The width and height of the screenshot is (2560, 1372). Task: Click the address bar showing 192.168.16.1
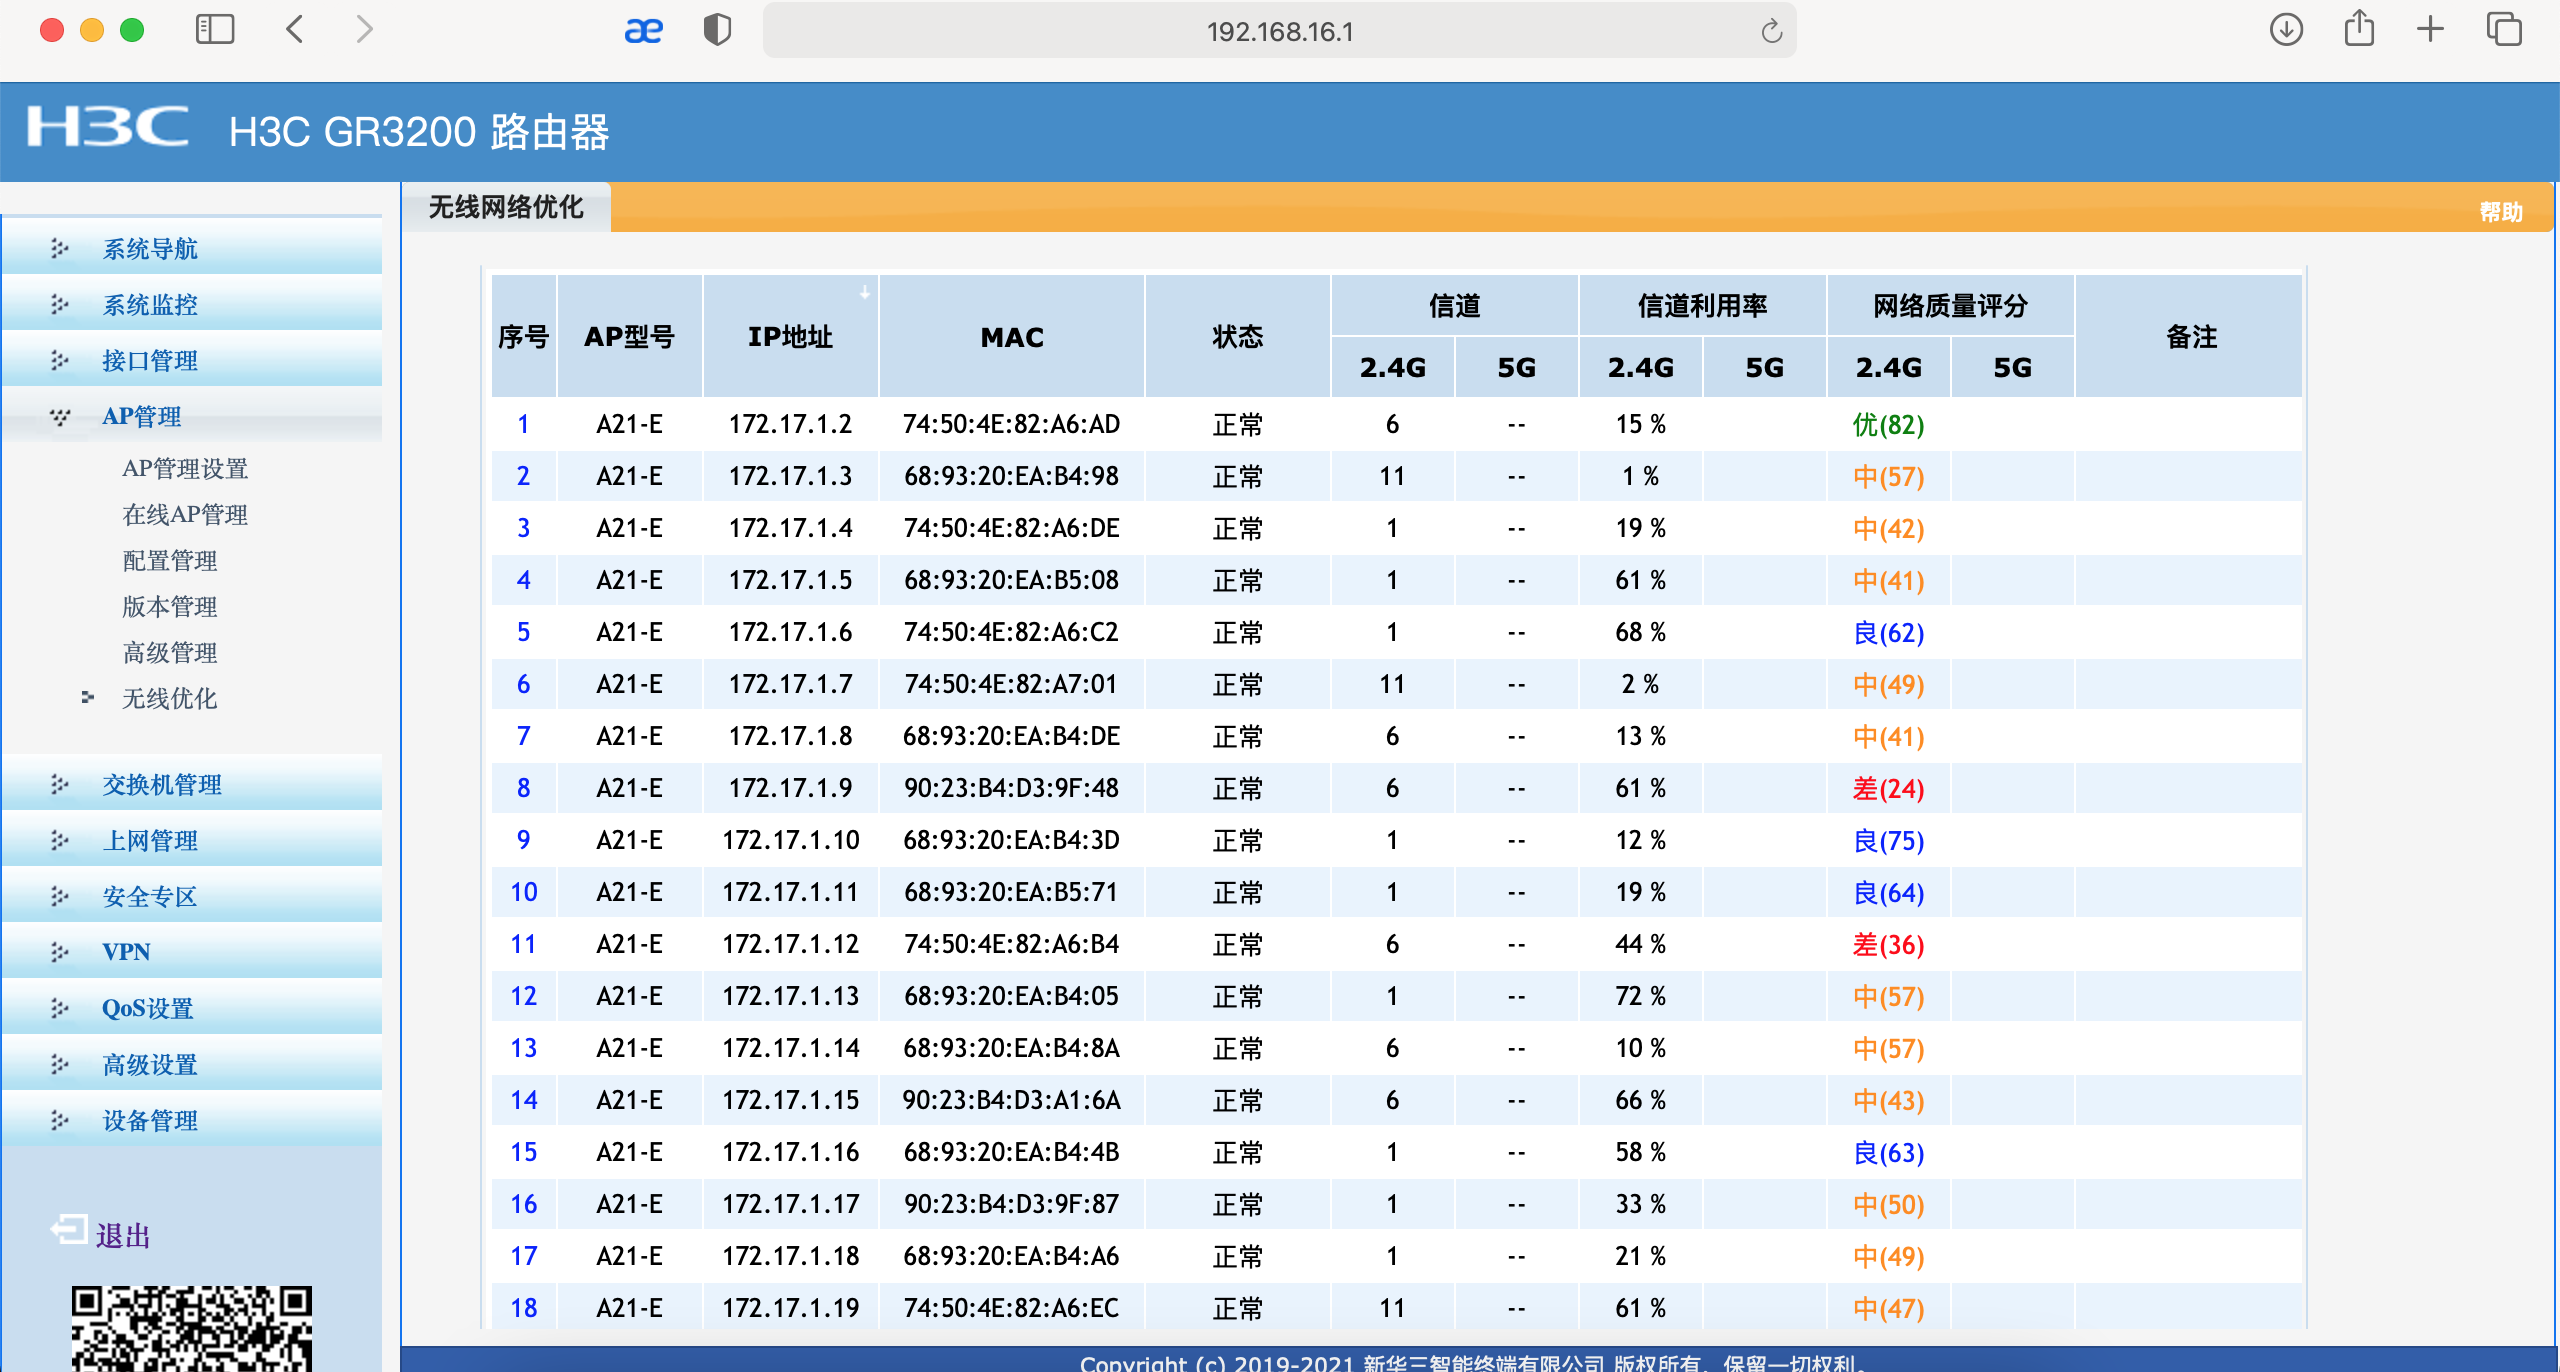click(1278, 32)
